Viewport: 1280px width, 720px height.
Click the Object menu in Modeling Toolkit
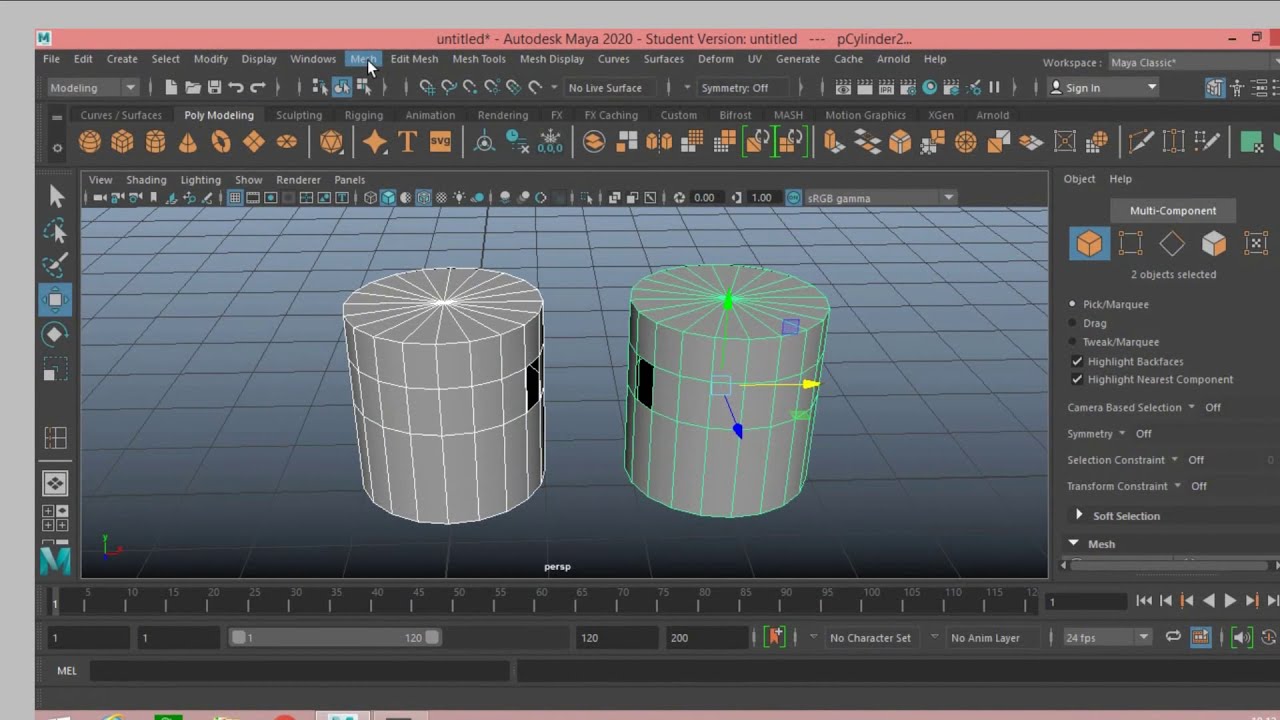point(1079,179)
